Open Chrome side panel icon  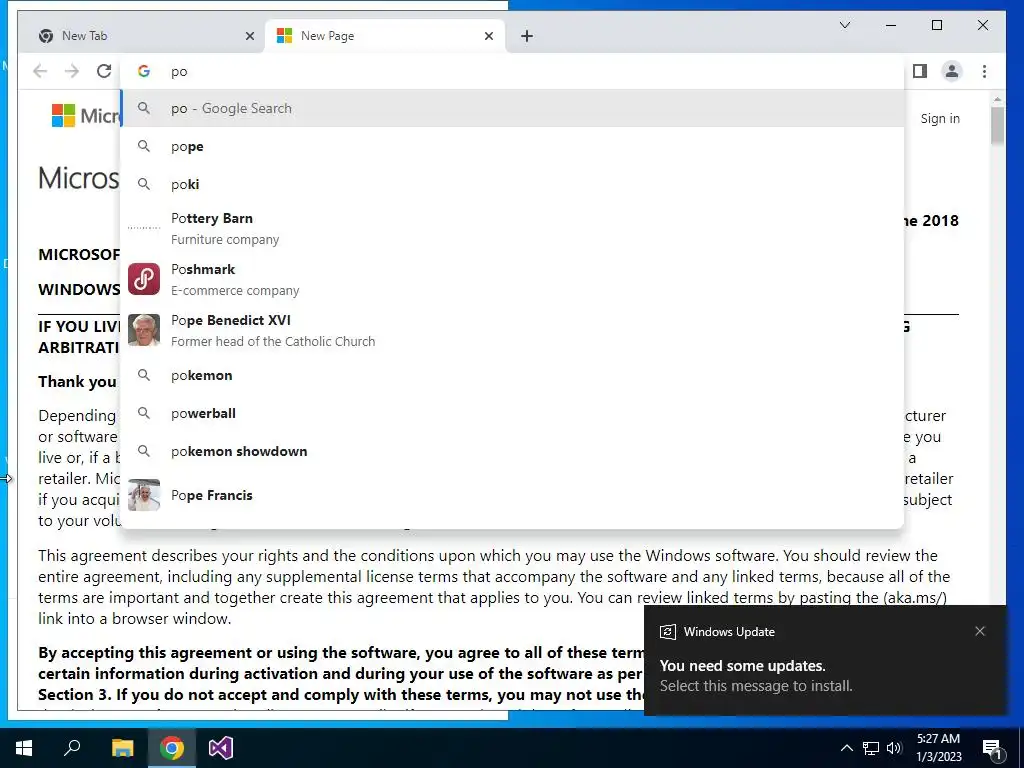[x=920, y=71]
